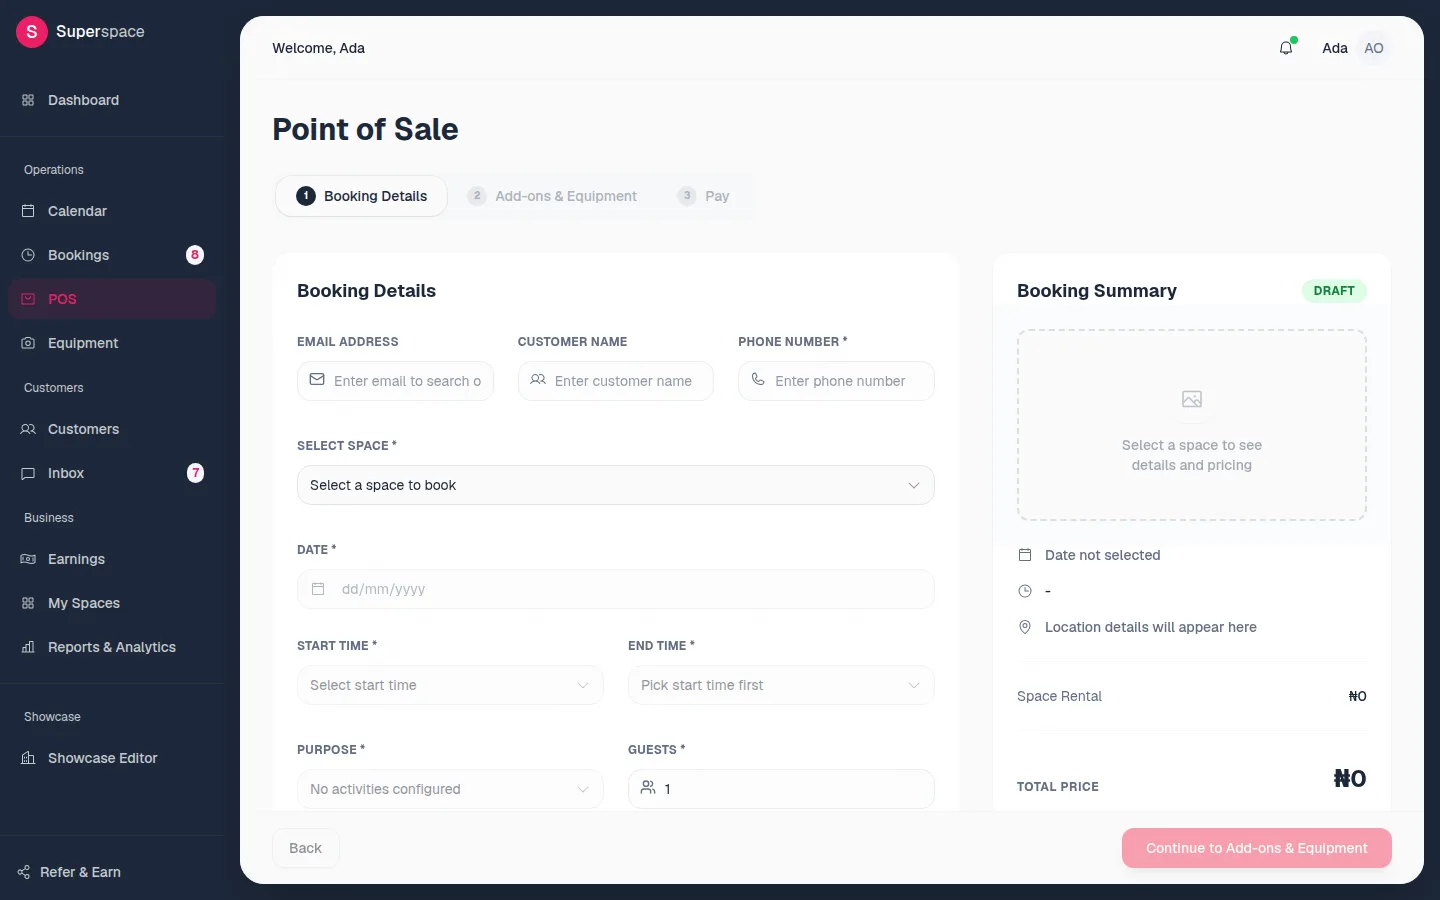This screenshot has height=900, width=1440.
Task: Click the chevron on the start time field
Action: (x=583, y=685)
